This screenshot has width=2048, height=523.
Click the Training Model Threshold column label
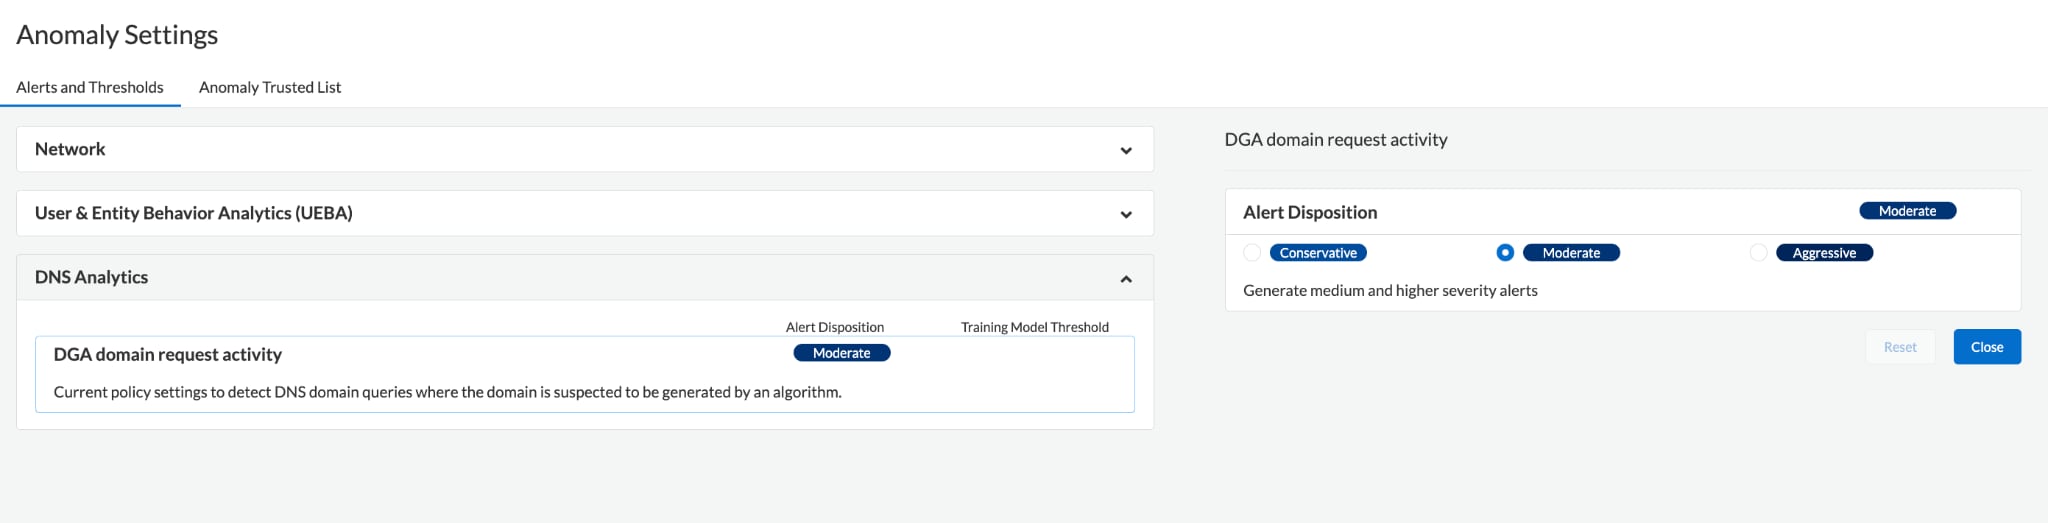point(1035,327)
